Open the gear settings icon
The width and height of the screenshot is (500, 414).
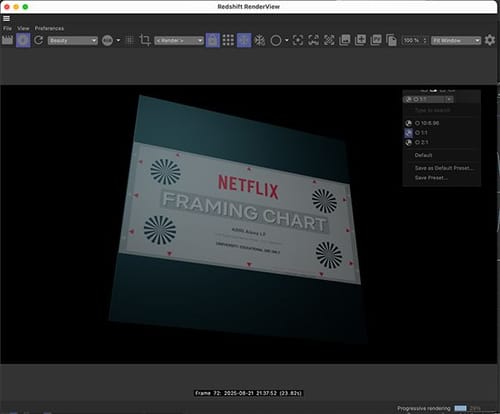490,40
